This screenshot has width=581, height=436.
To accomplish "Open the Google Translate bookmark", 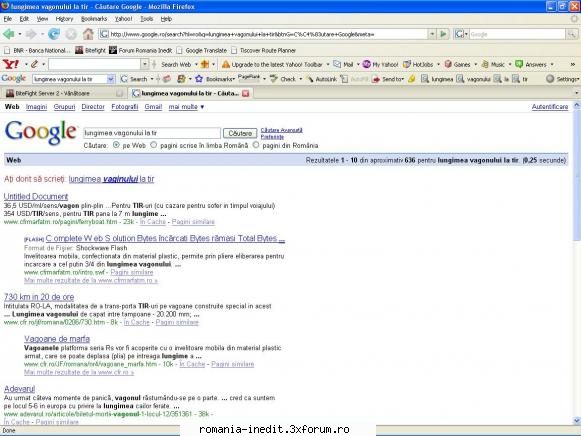I will click(x=202, y=50).
